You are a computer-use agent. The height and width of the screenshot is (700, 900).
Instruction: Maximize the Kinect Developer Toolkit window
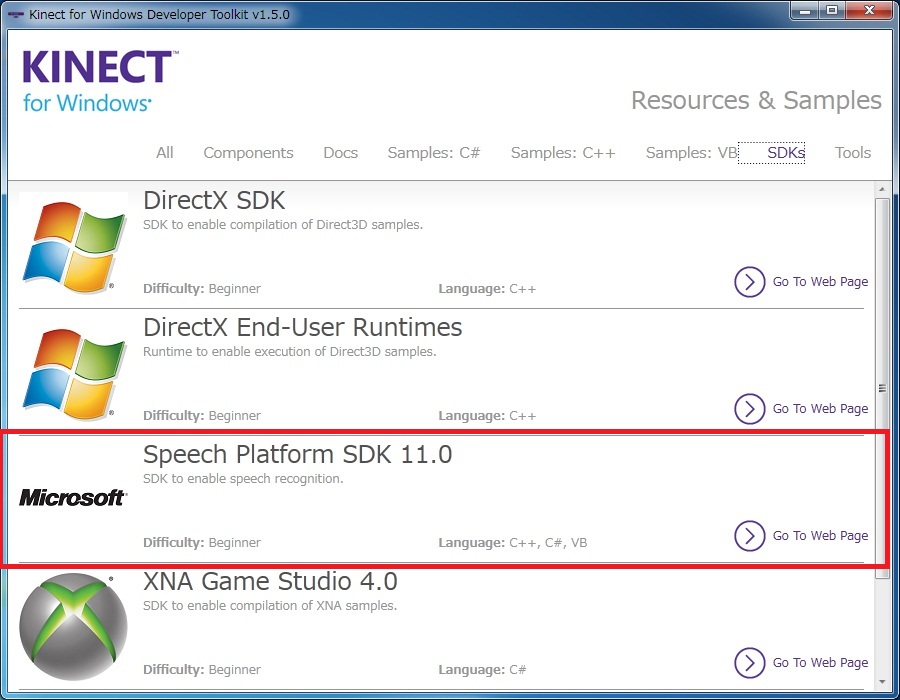tap(831, 10)
